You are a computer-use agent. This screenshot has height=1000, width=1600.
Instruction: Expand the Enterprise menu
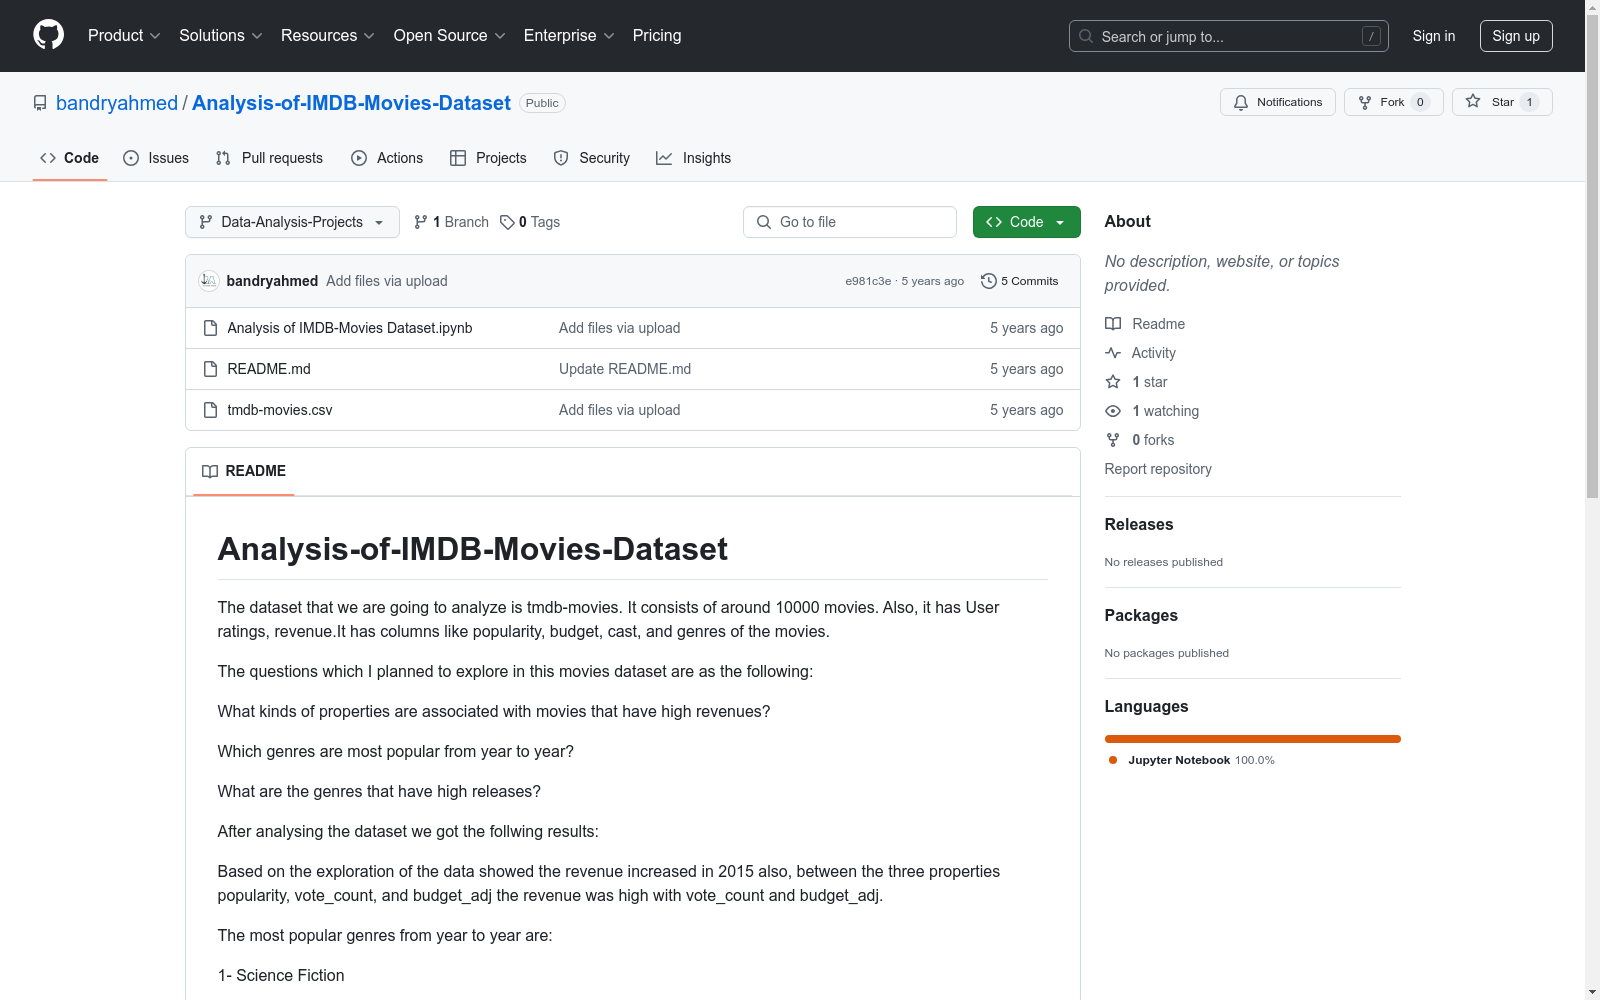[x=569, y=36]
